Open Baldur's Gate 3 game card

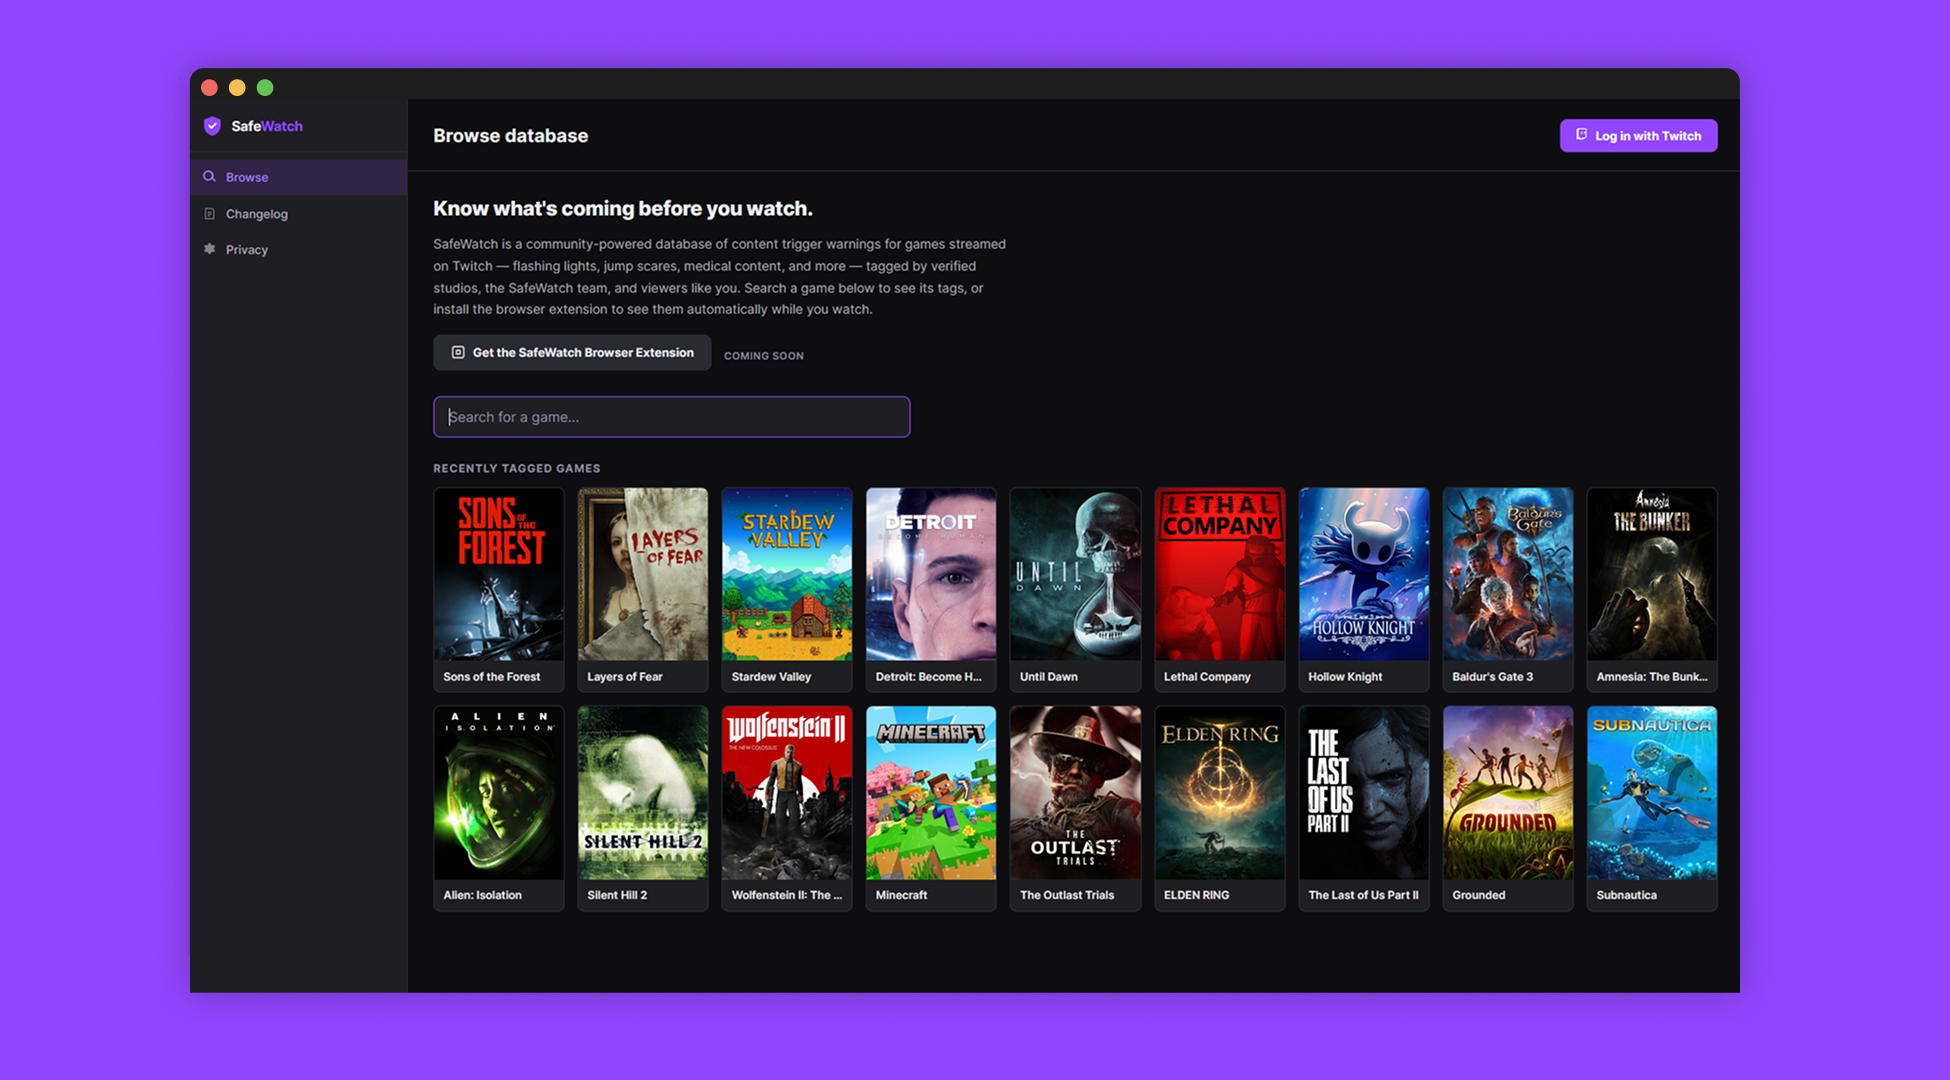tap(1507, 589)
